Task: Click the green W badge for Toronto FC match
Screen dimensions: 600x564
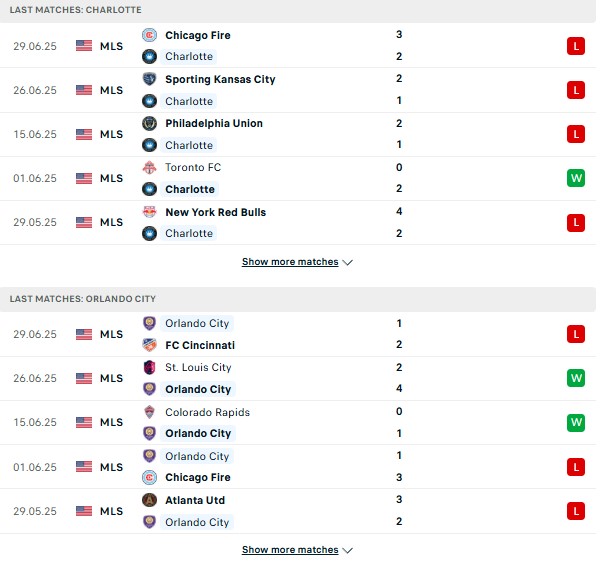Action: 575,179
